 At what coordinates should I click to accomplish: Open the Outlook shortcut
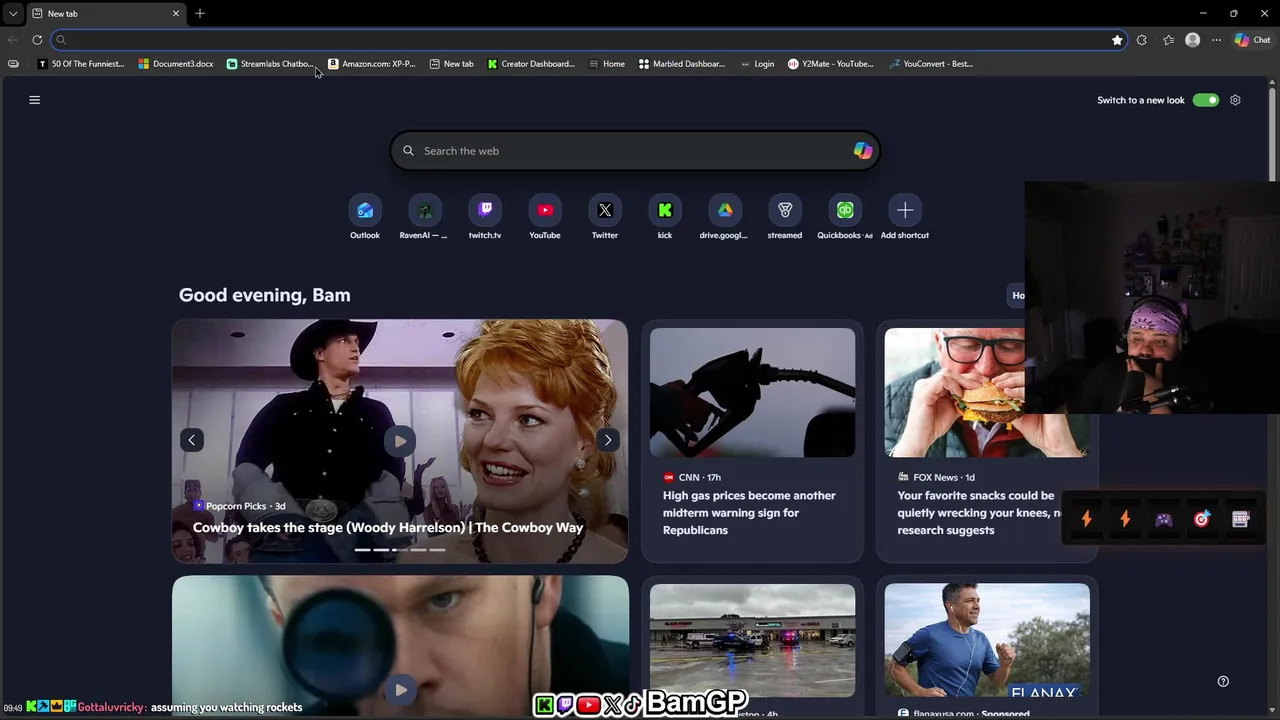[x=365, y=210]
